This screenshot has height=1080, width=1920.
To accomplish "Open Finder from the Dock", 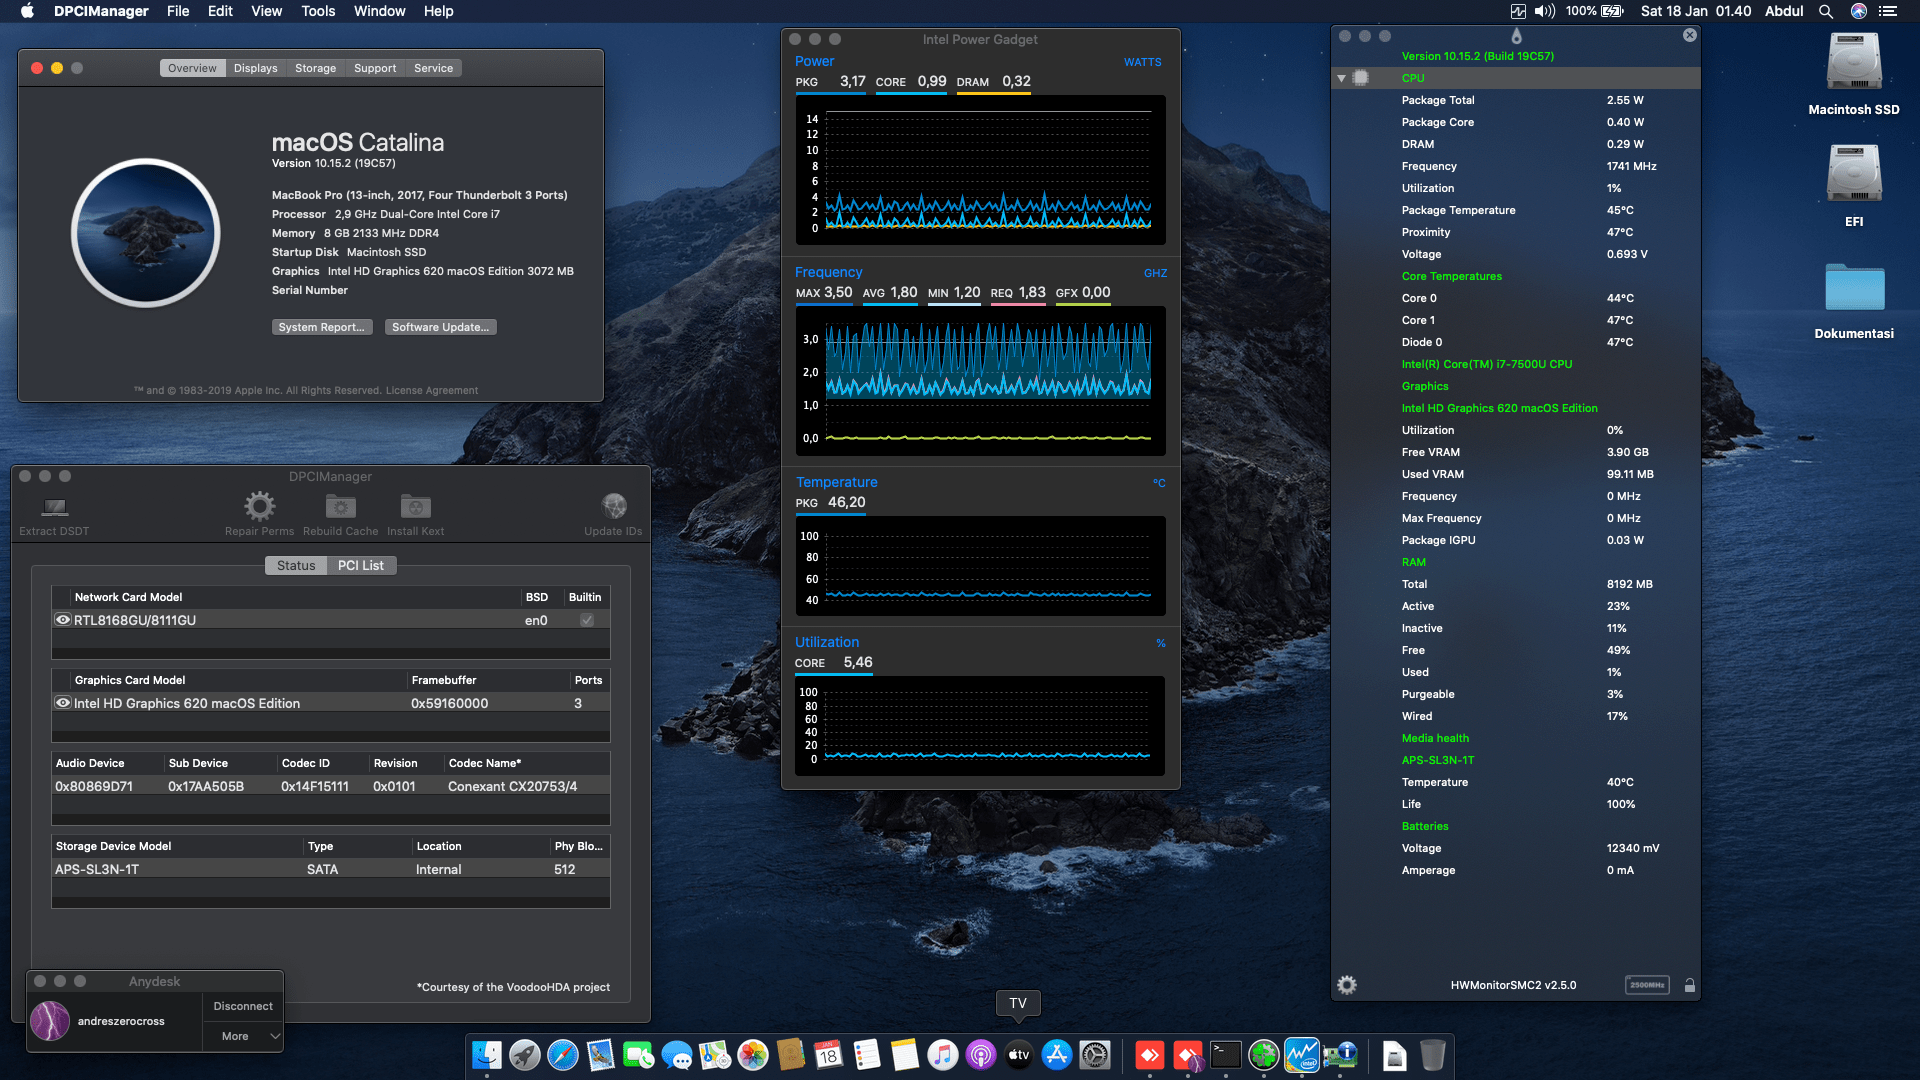I will (487, 1055).
